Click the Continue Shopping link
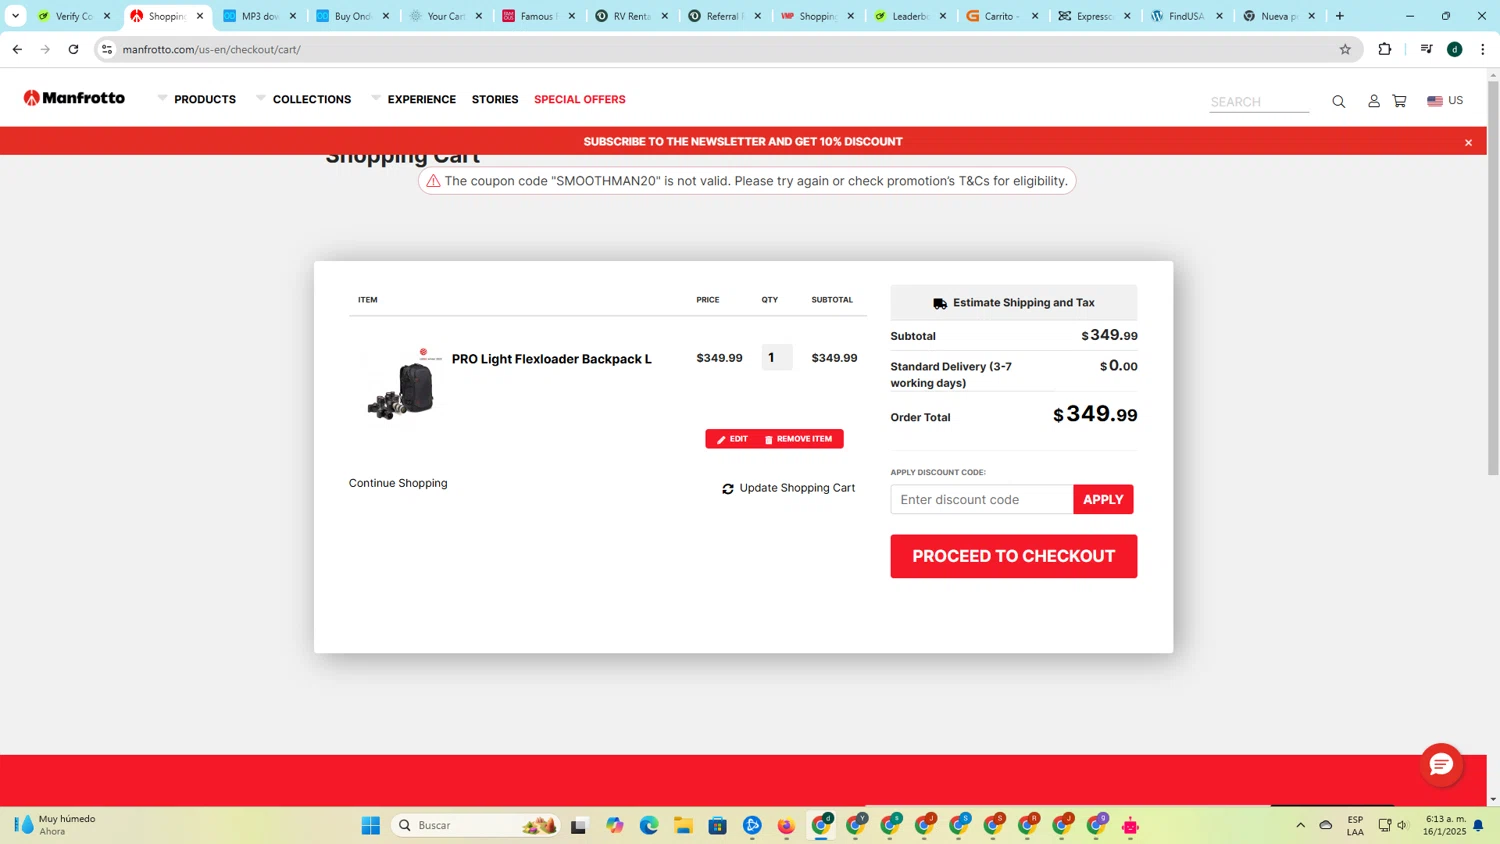This screenshot has height=844, width=1500. pos(398,483)
